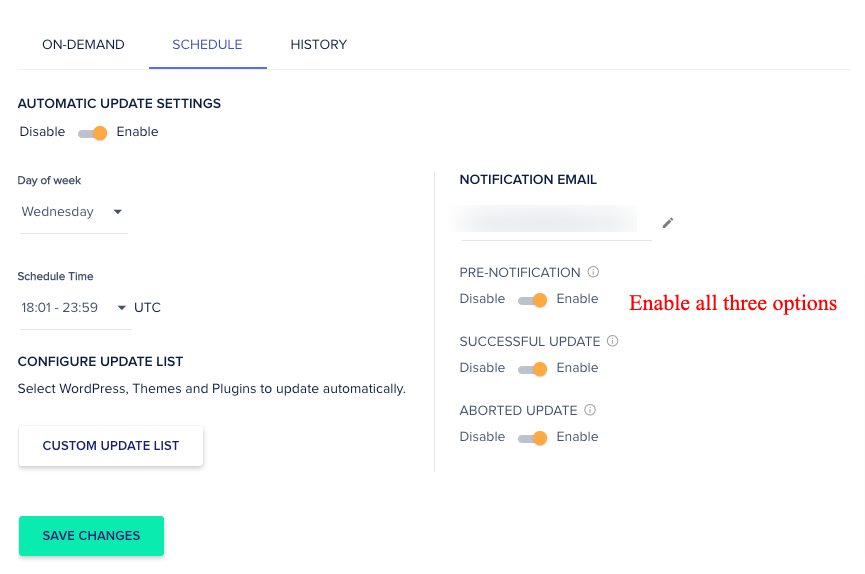The width and height of the screenshot is (865, 574).
Task: Click the Custom Update List button
Action: click(x=111, y=445)
